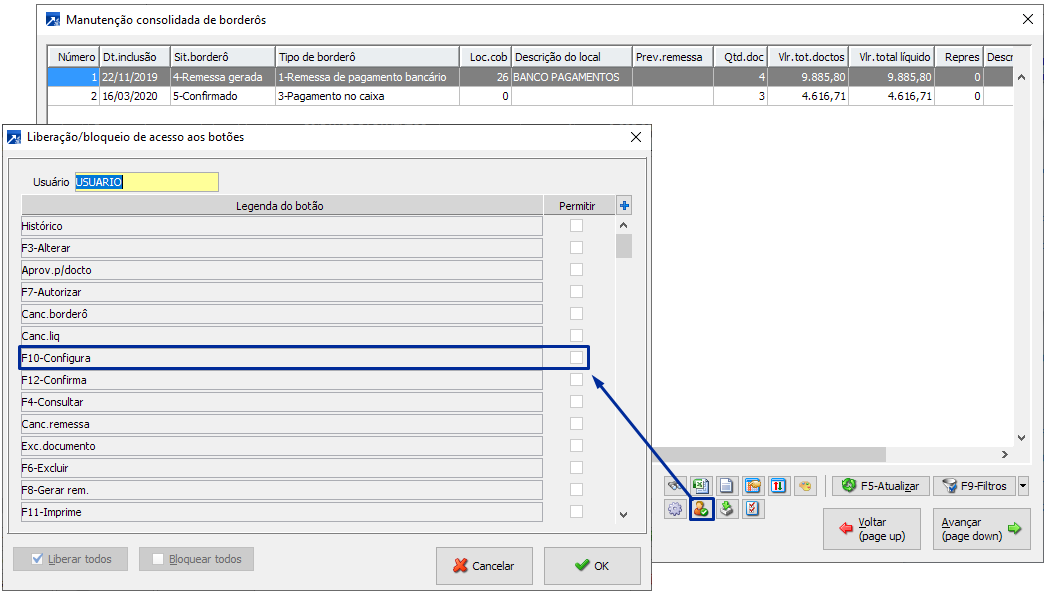The width and height of the screenshot is (1048, 593).
Task: Click the table with hand icon
Action: 753,486
